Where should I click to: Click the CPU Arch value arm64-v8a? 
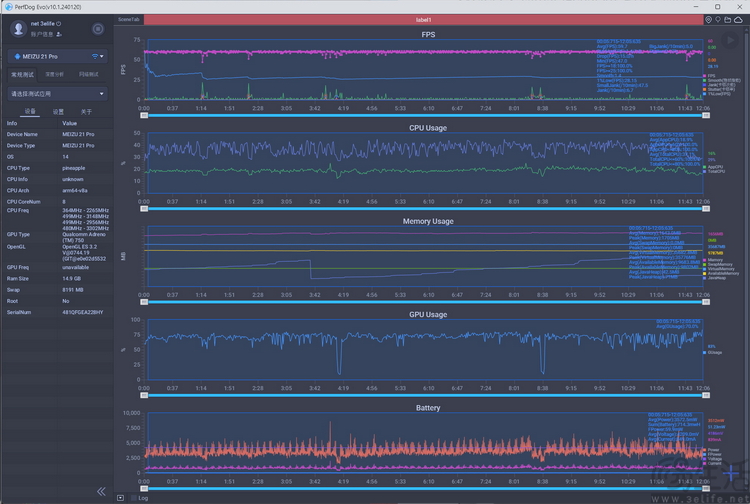point(75,190)
